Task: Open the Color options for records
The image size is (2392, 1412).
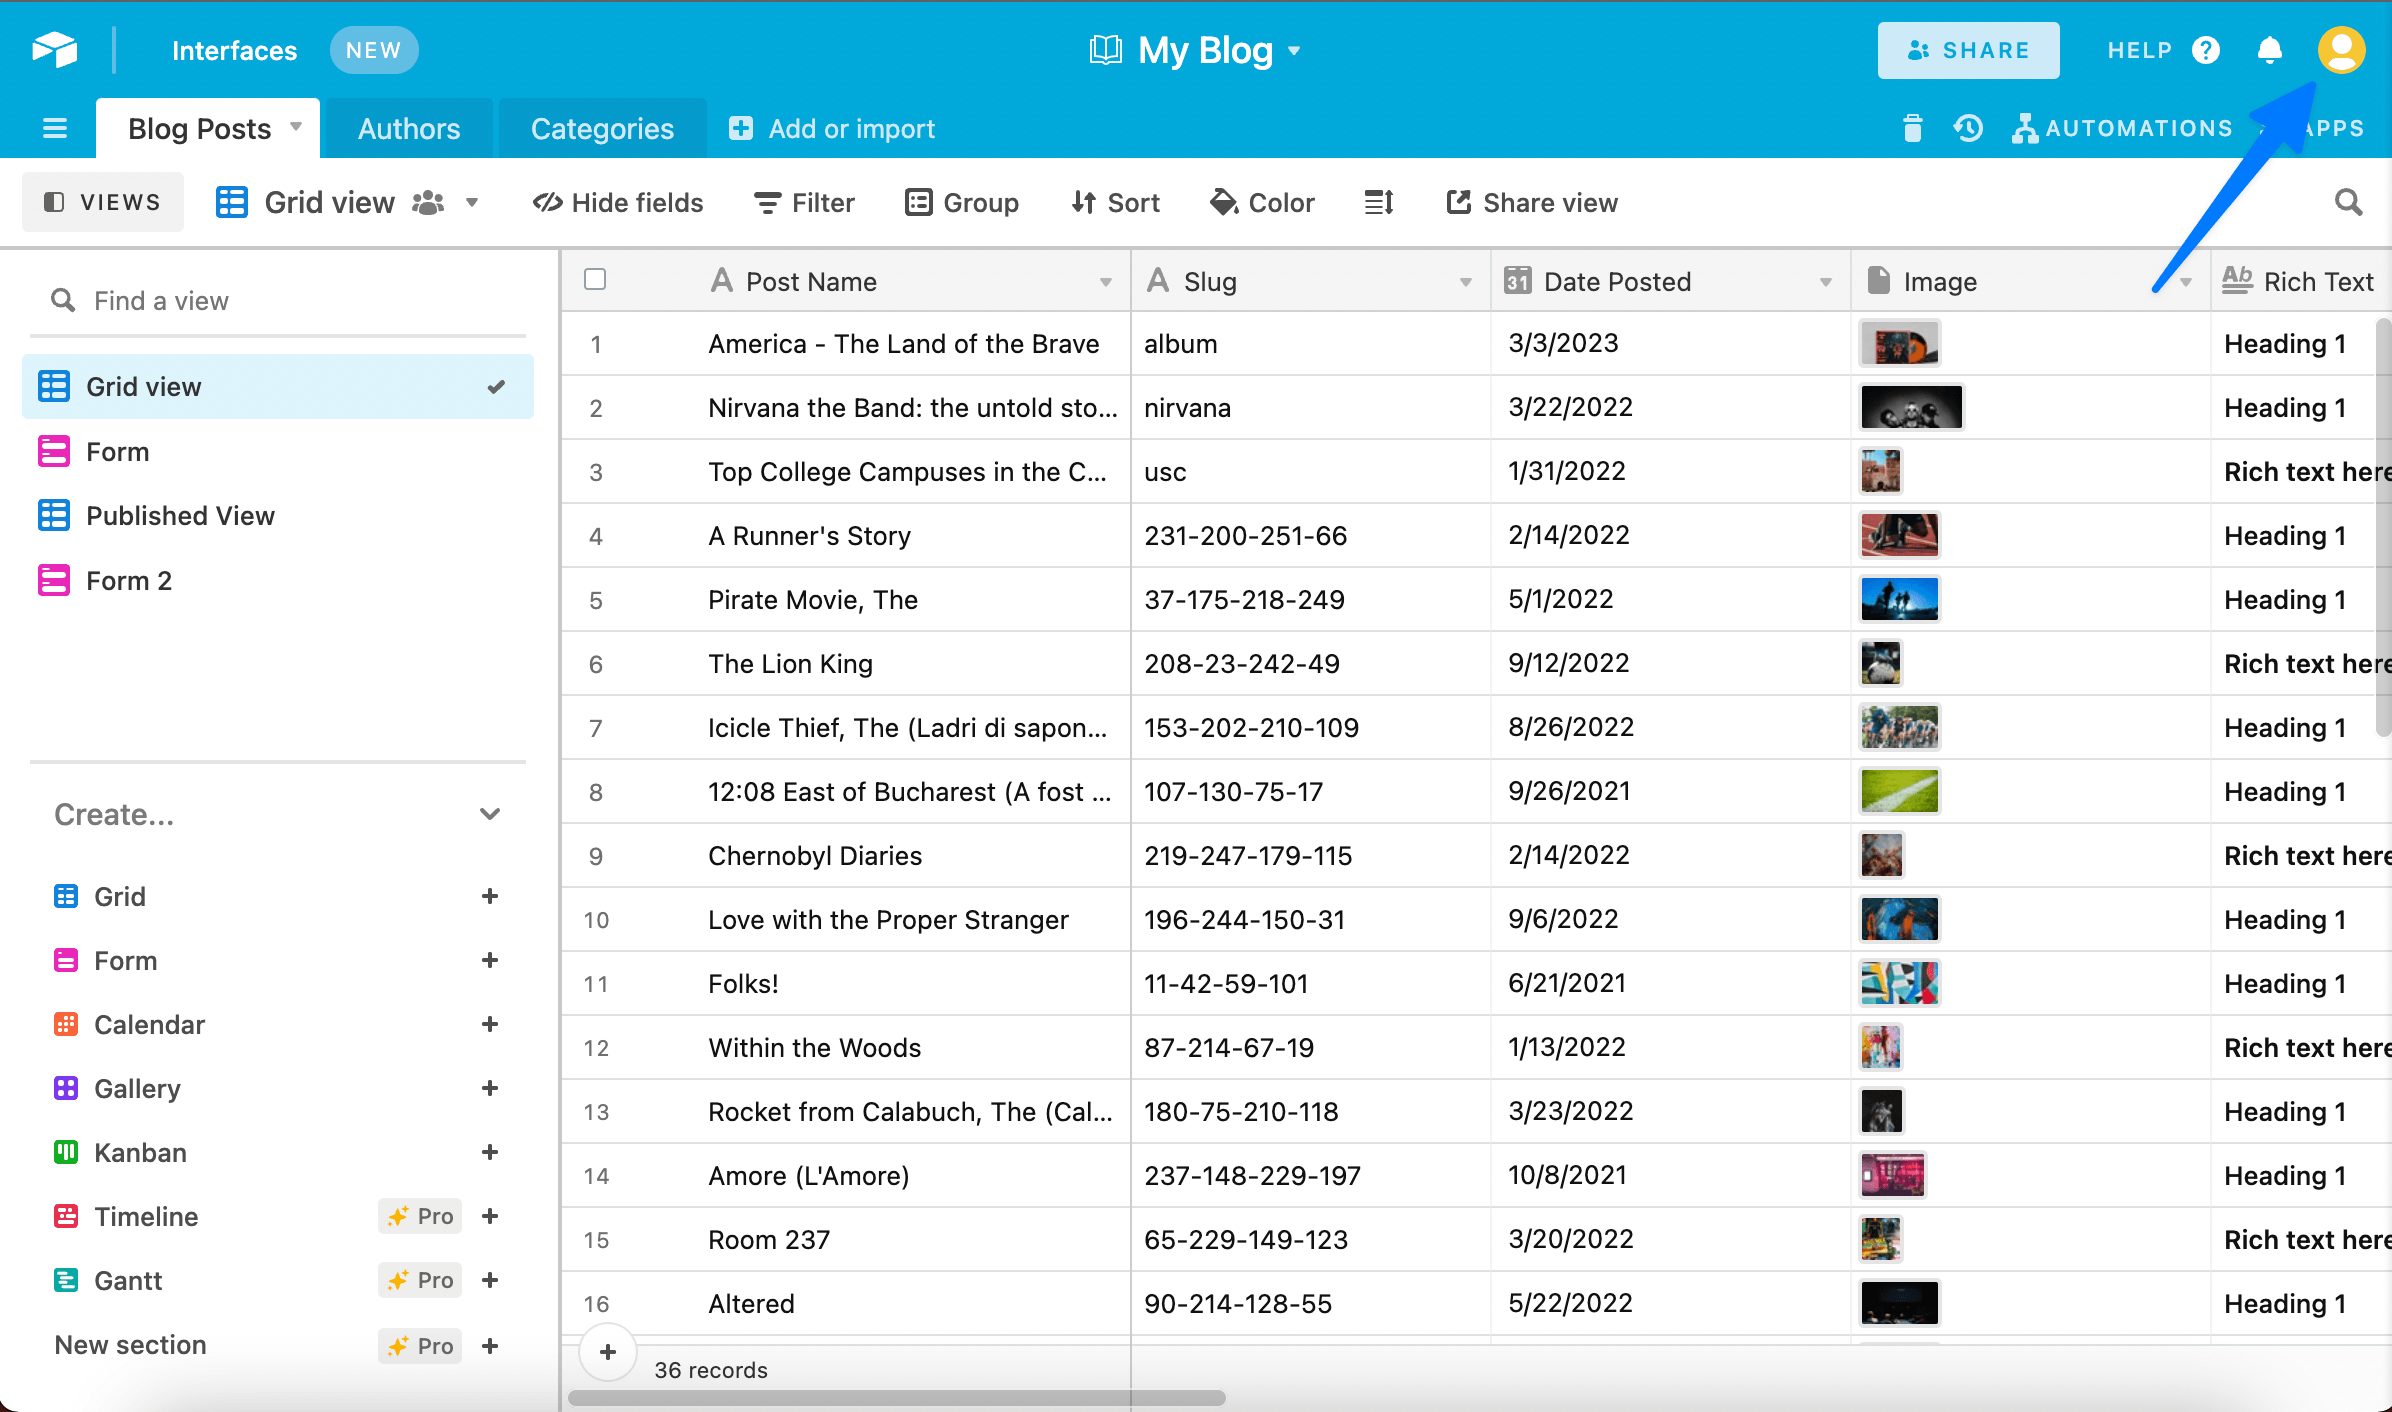Action: click(x=1262, y=202)
